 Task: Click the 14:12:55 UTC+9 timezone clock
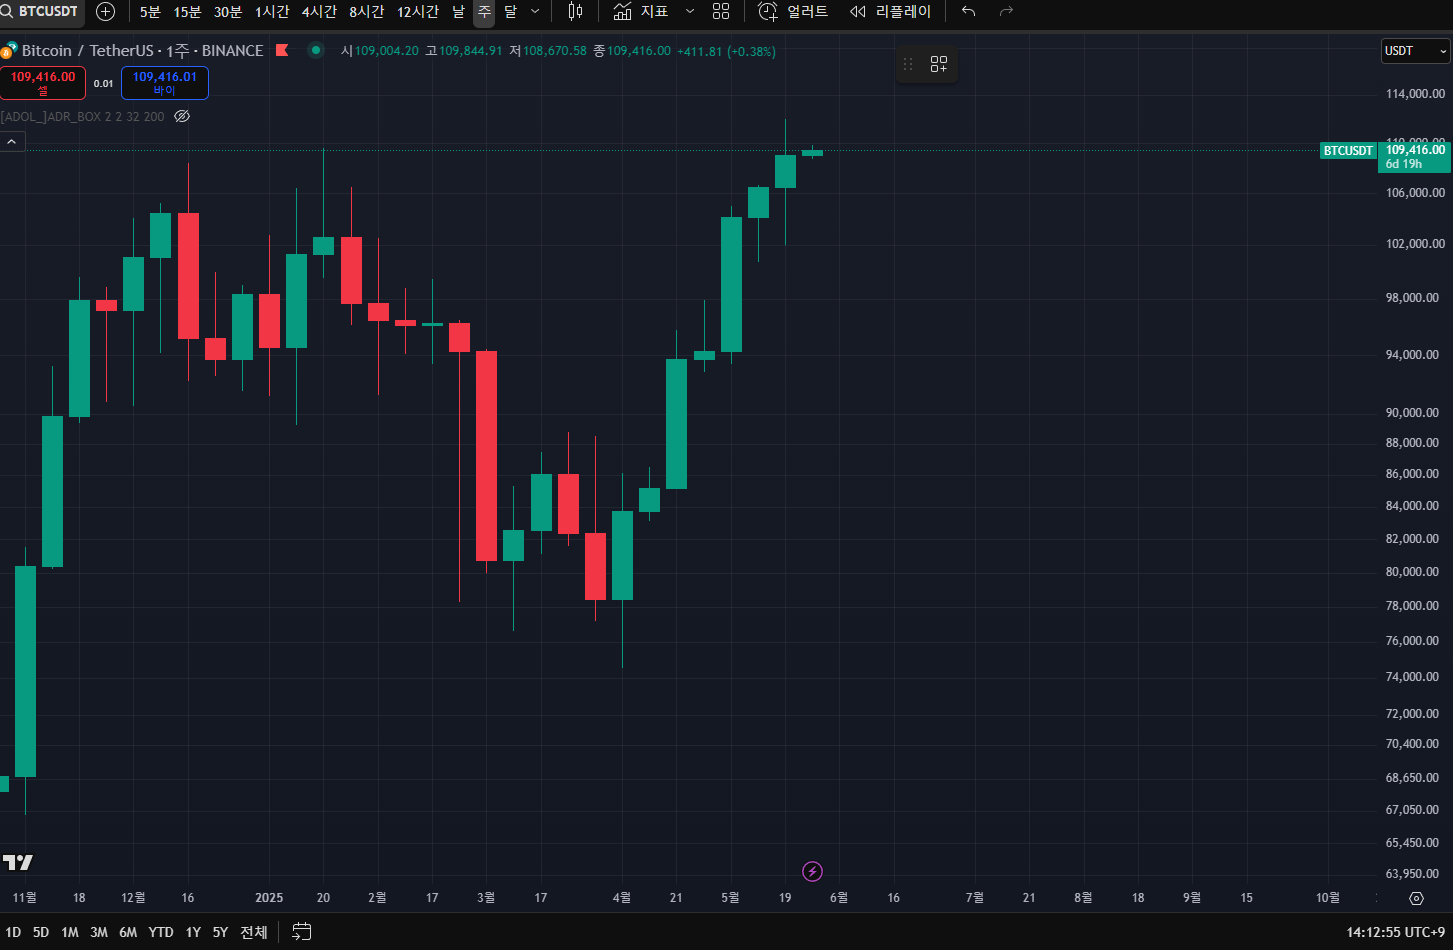pos(1394,932)
